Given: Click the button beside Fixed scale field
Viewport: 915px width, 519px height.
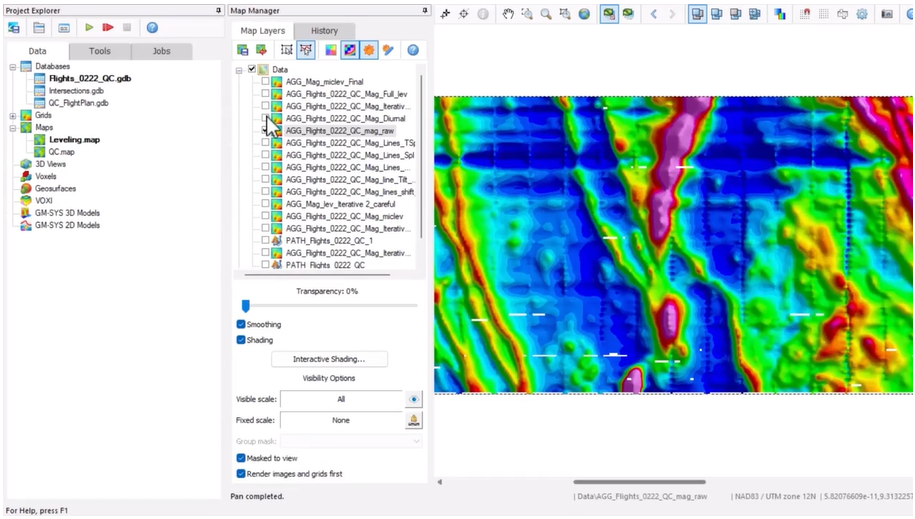Looking at the screenshot, I should click(414, 420).
